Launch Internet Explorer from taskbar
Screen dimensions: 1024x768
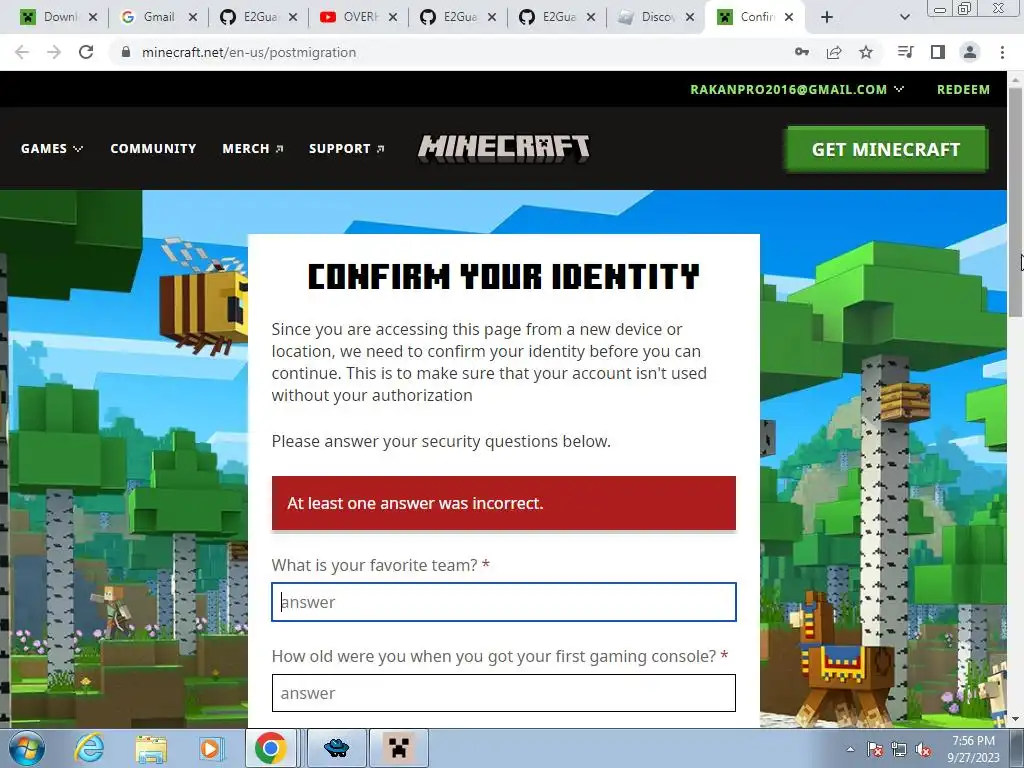click(x=89, y=748)
